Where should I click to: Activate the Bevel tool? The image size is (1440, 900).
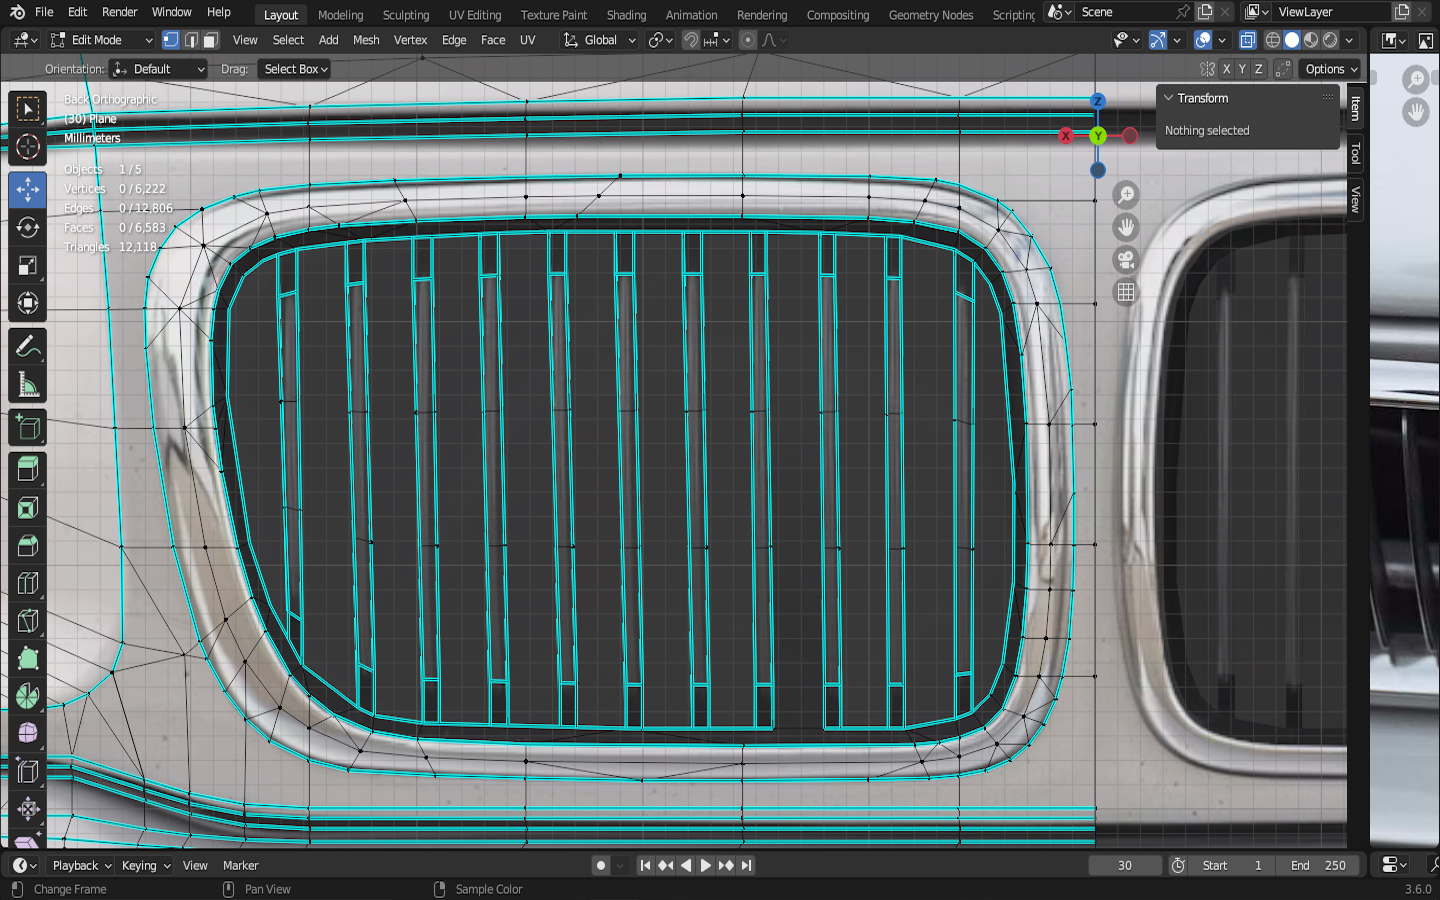tap(28, 546)
